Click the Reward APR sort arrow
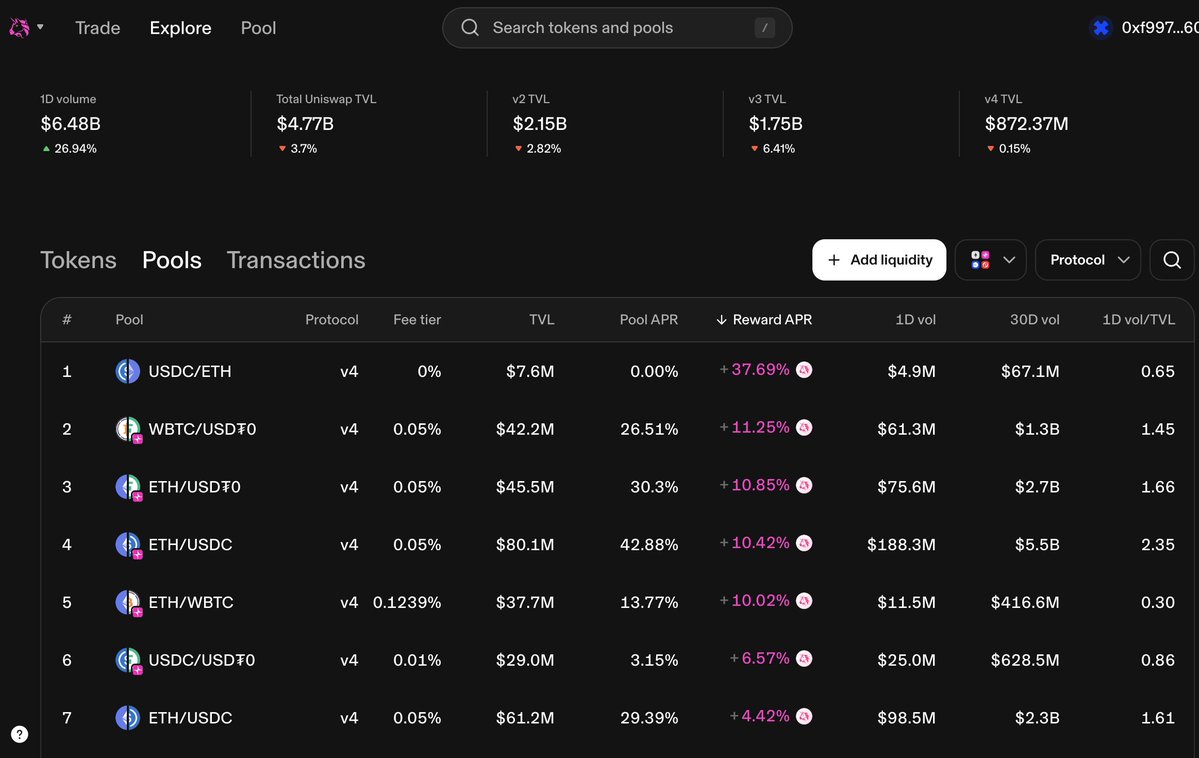Screen dimensions: 1199x758 721,320
